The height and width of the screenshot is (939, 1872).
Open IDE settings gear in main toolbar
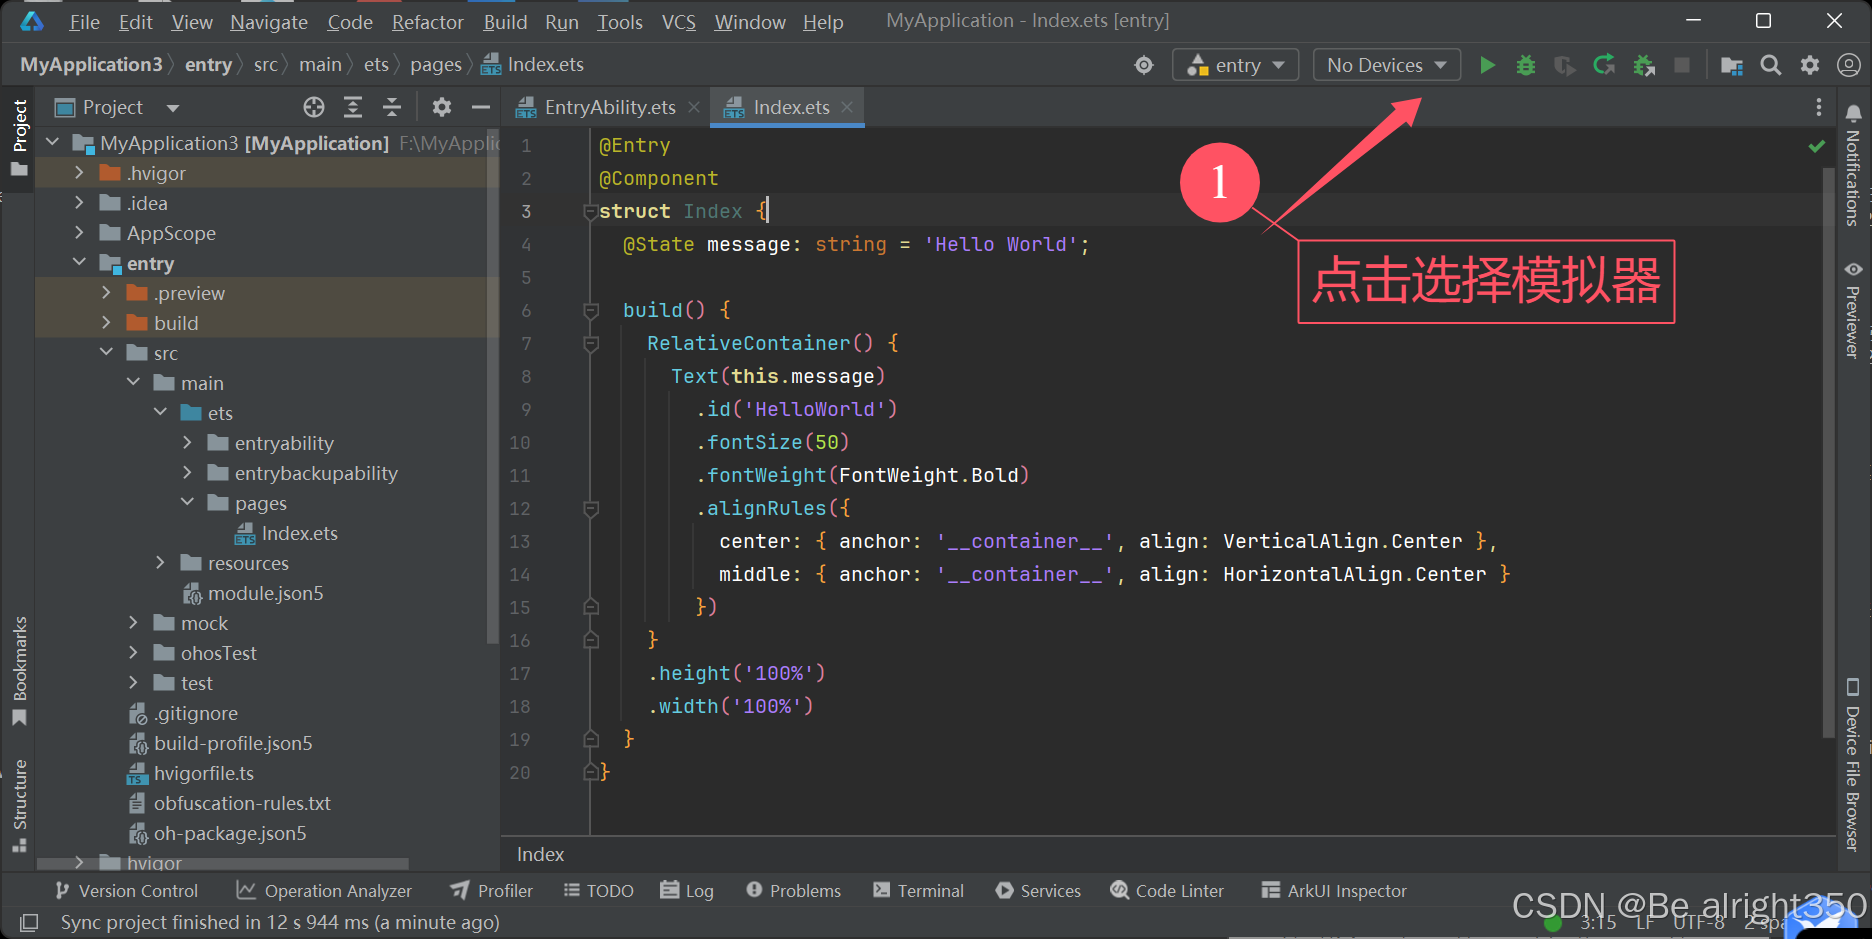click(1810, 65)
